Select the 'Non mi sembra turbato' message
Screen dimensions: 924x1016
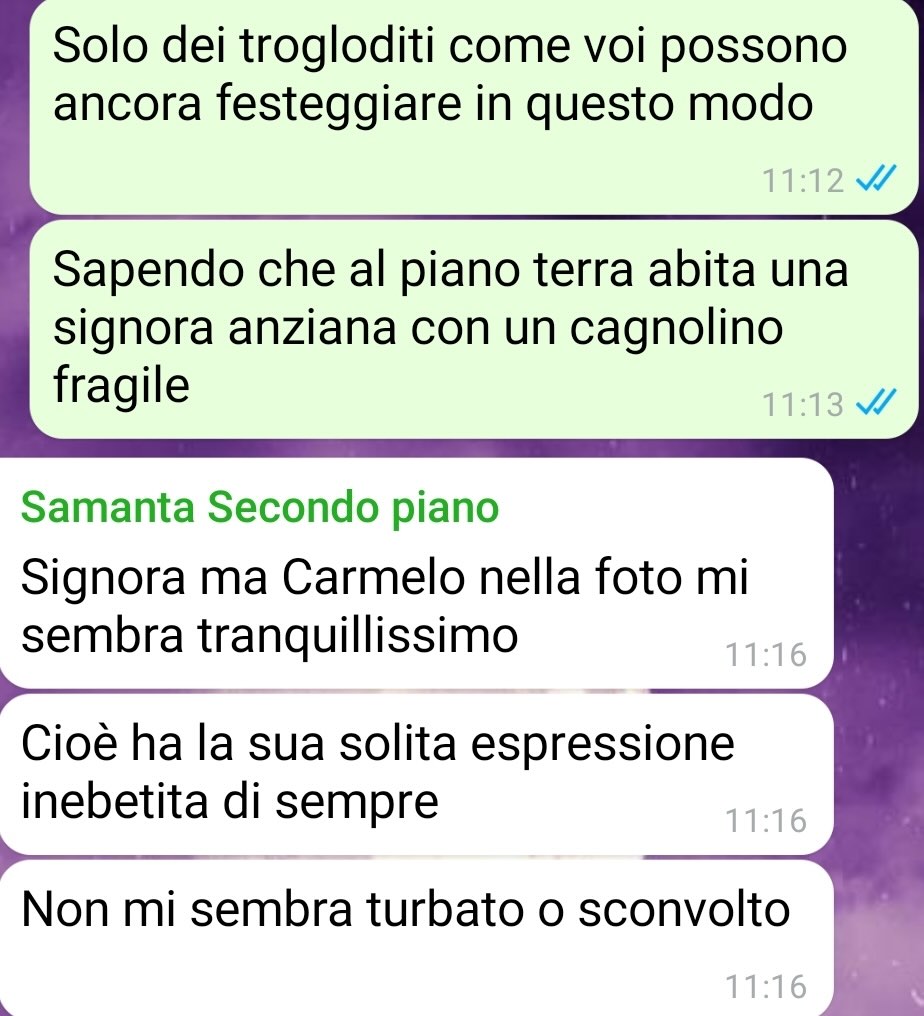pos(416,938)
